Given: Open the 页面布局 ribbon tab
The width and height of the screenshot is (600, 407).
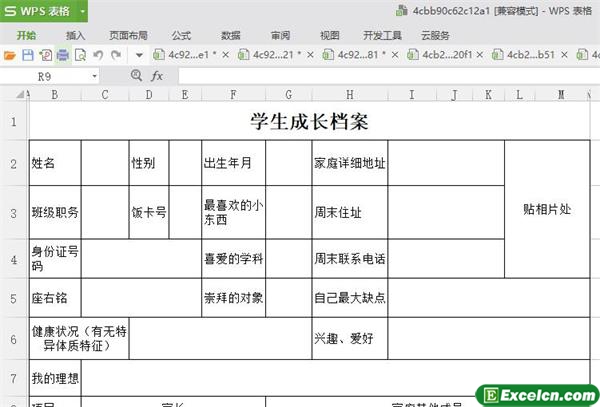Looking at the screenshot, I should click(x=128, y=36).
